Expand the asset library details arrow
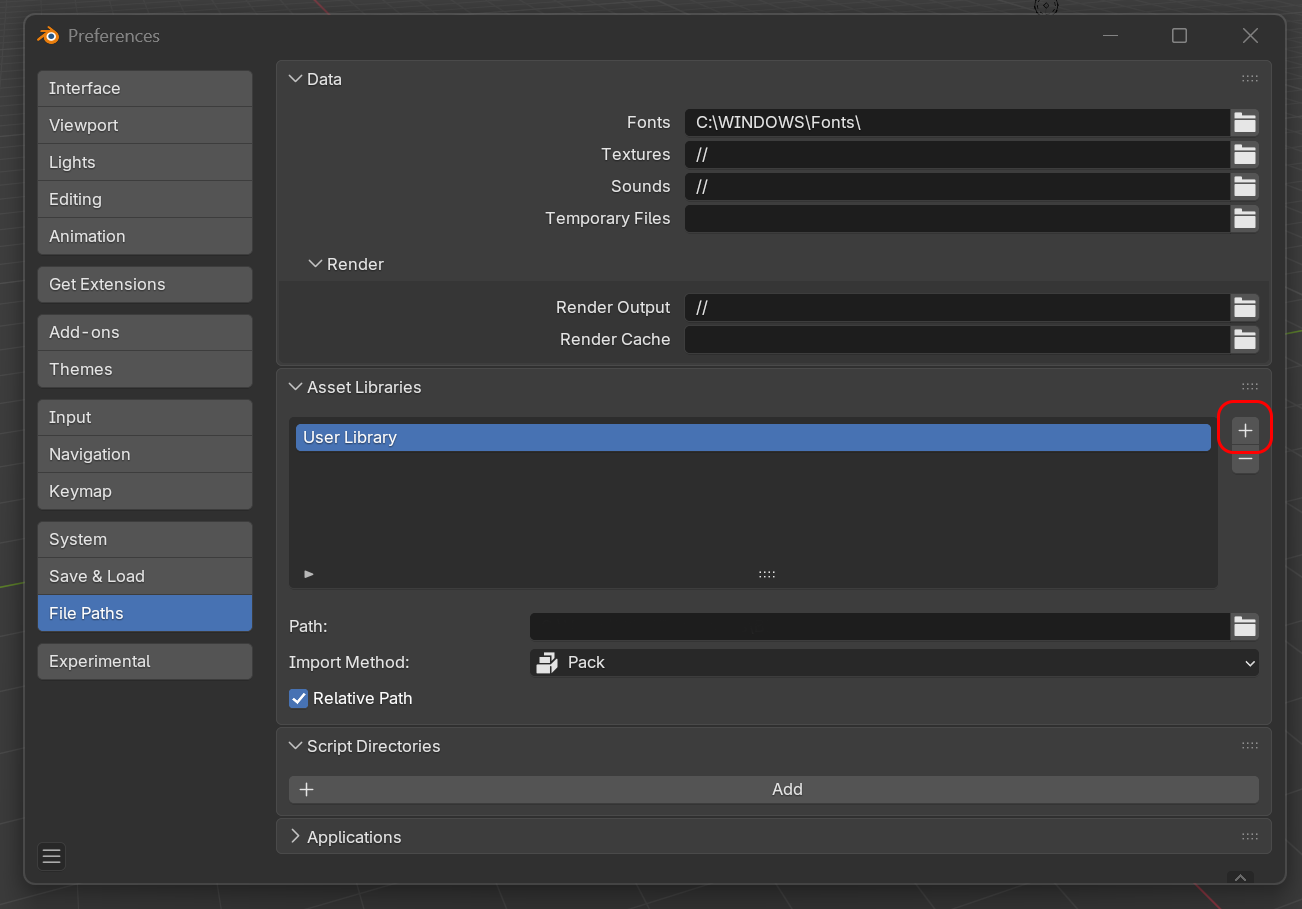Screen dimensions: 1302x909 pyautogui.click(x=309, y=573)
